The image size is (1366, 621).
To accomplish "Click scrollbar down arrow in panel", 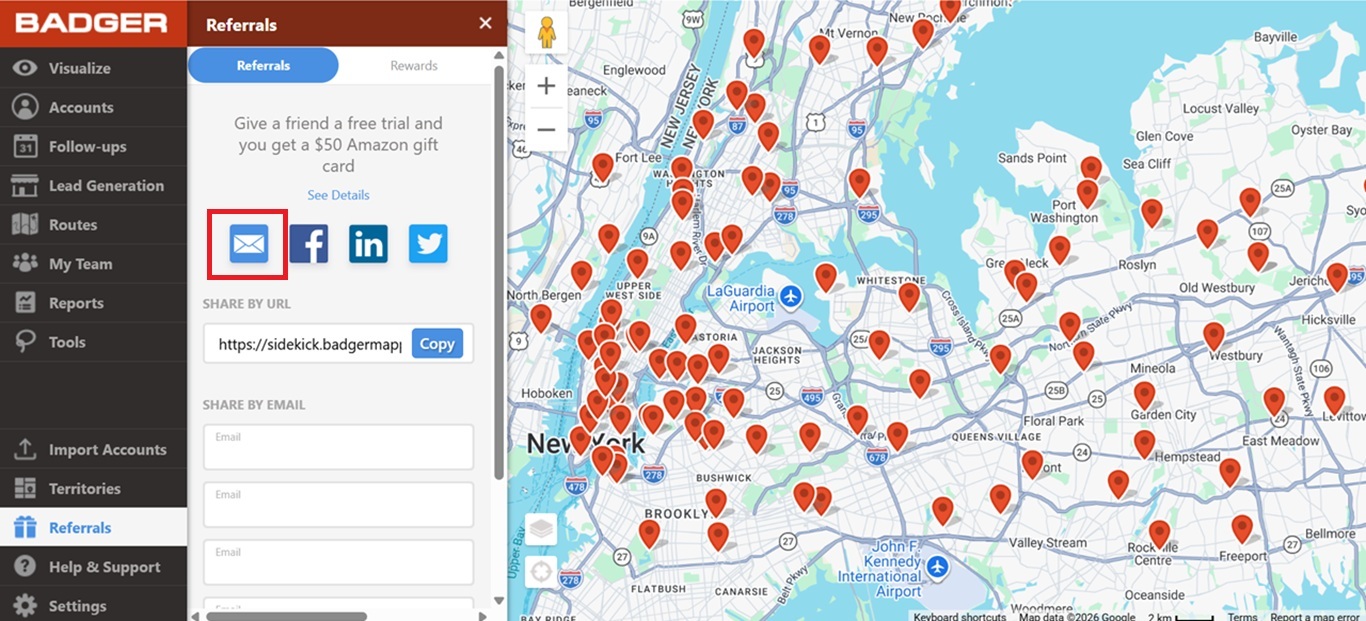I will pos(500,600).
